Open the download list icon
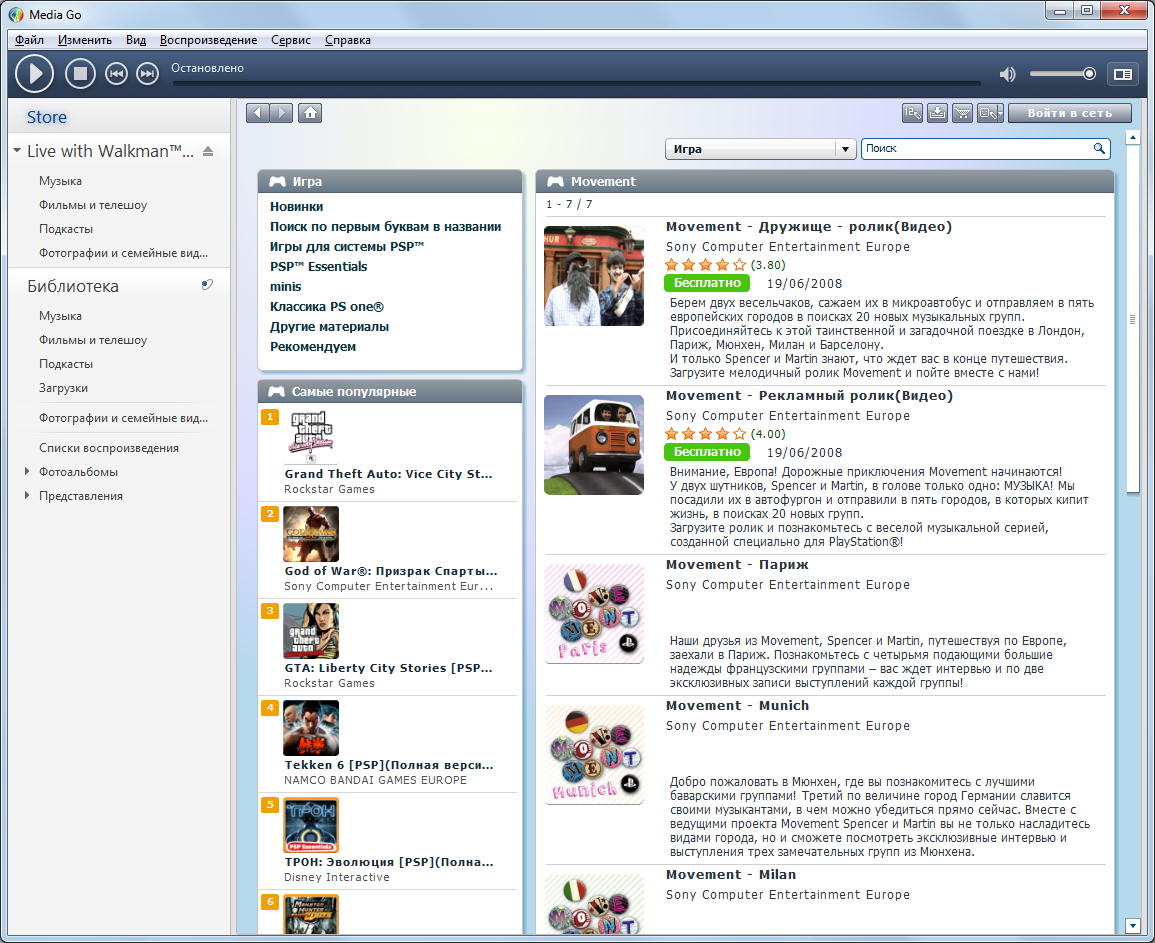 [937, 113]
